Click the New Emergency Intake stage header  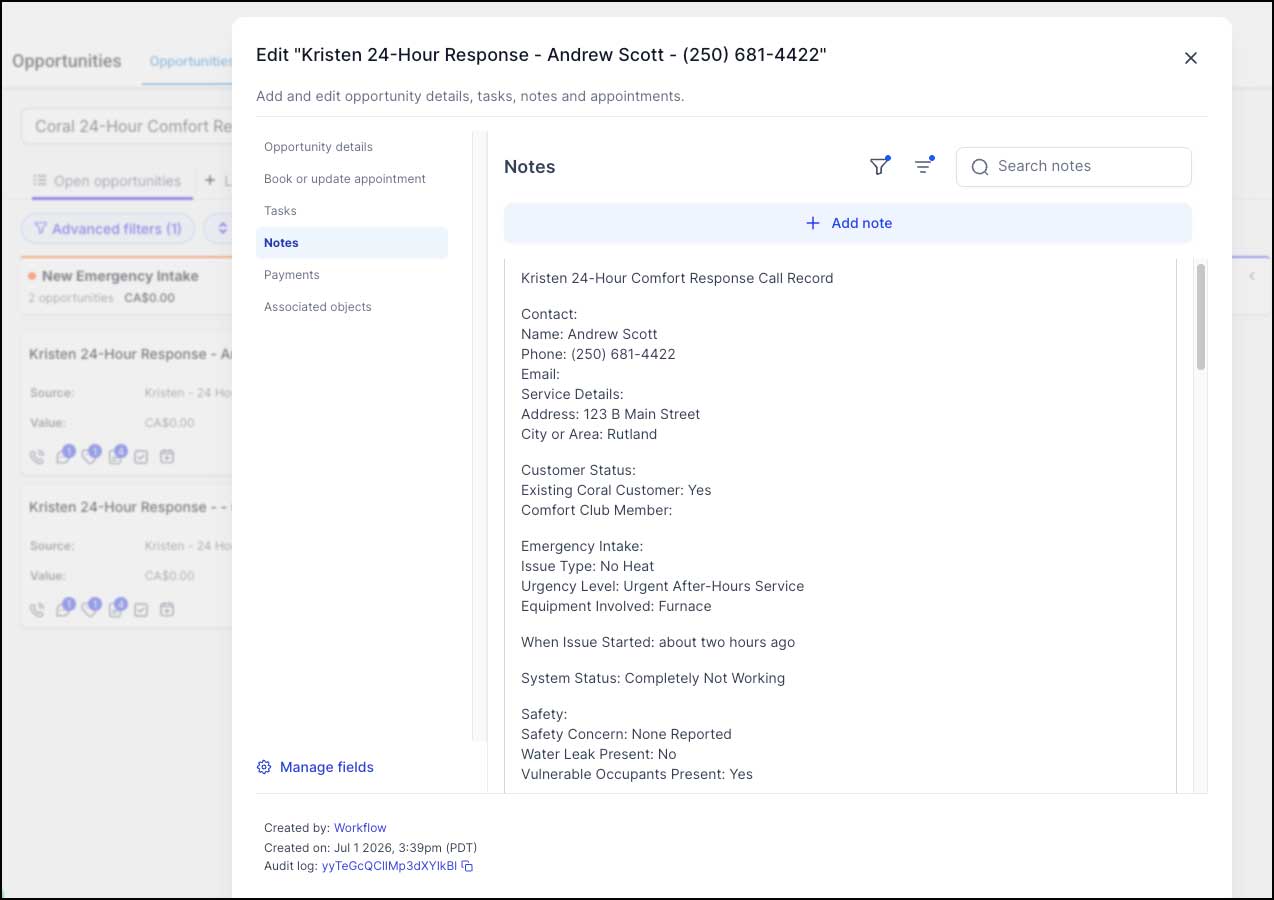click(x=120, y=276)
